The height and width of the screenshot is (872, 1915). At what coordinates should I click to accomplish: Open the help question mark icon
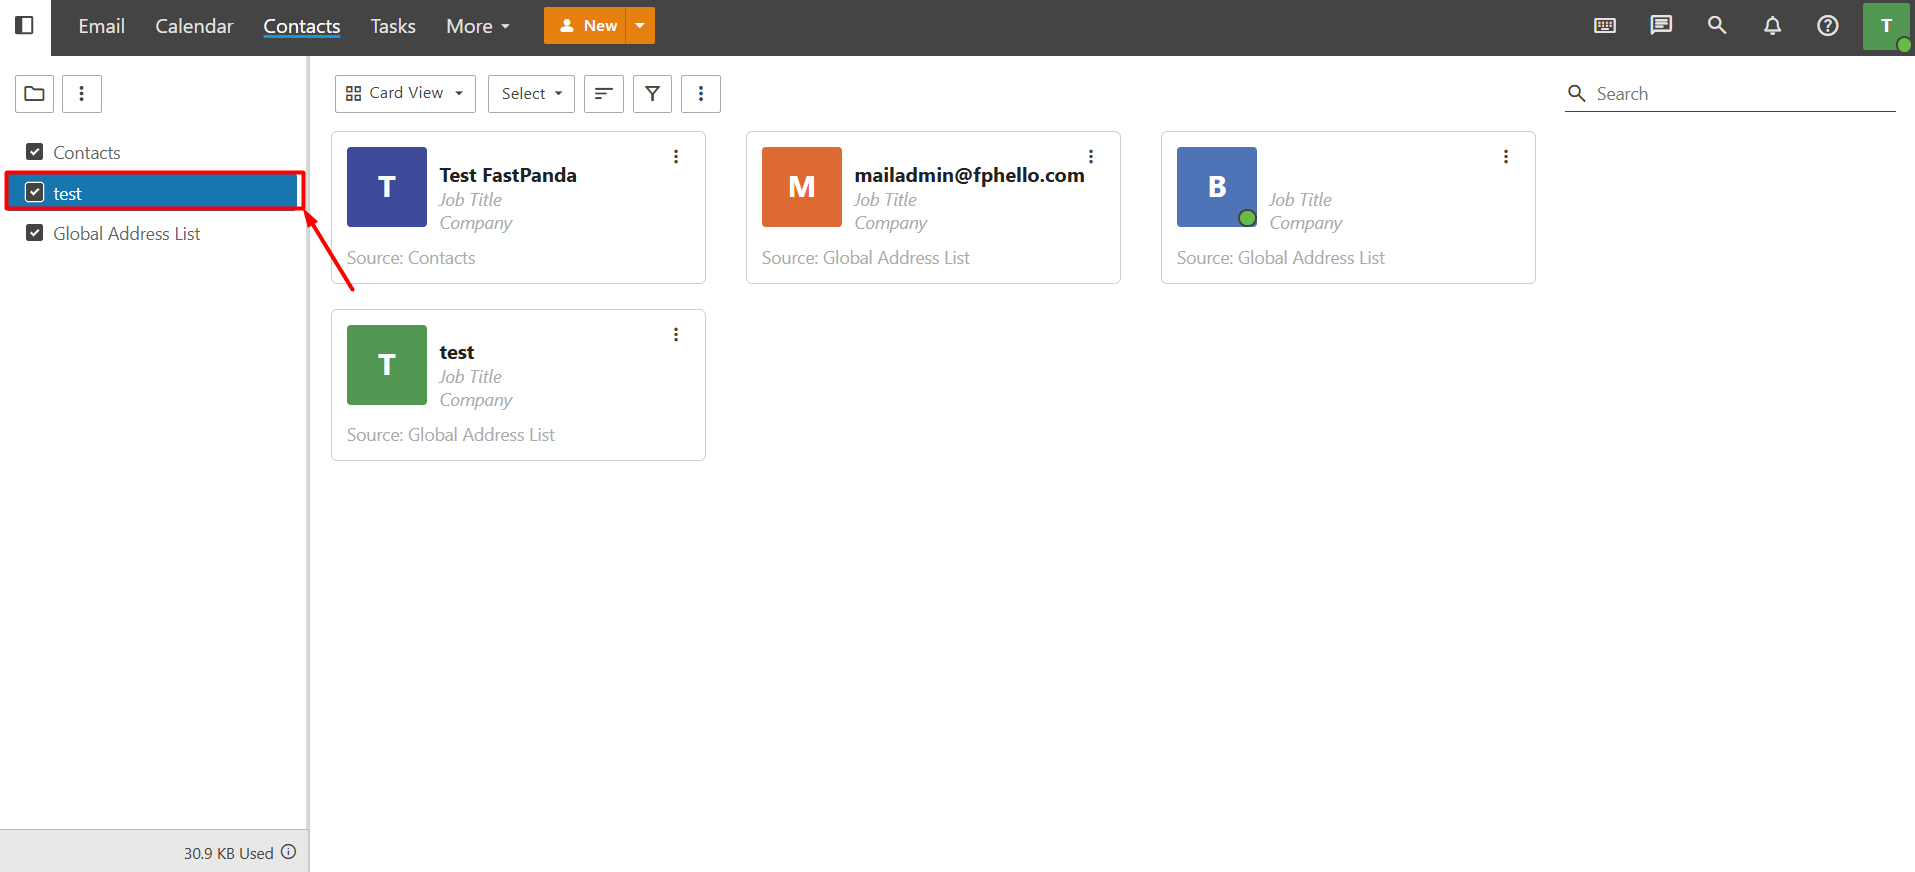coord(1828,26)
